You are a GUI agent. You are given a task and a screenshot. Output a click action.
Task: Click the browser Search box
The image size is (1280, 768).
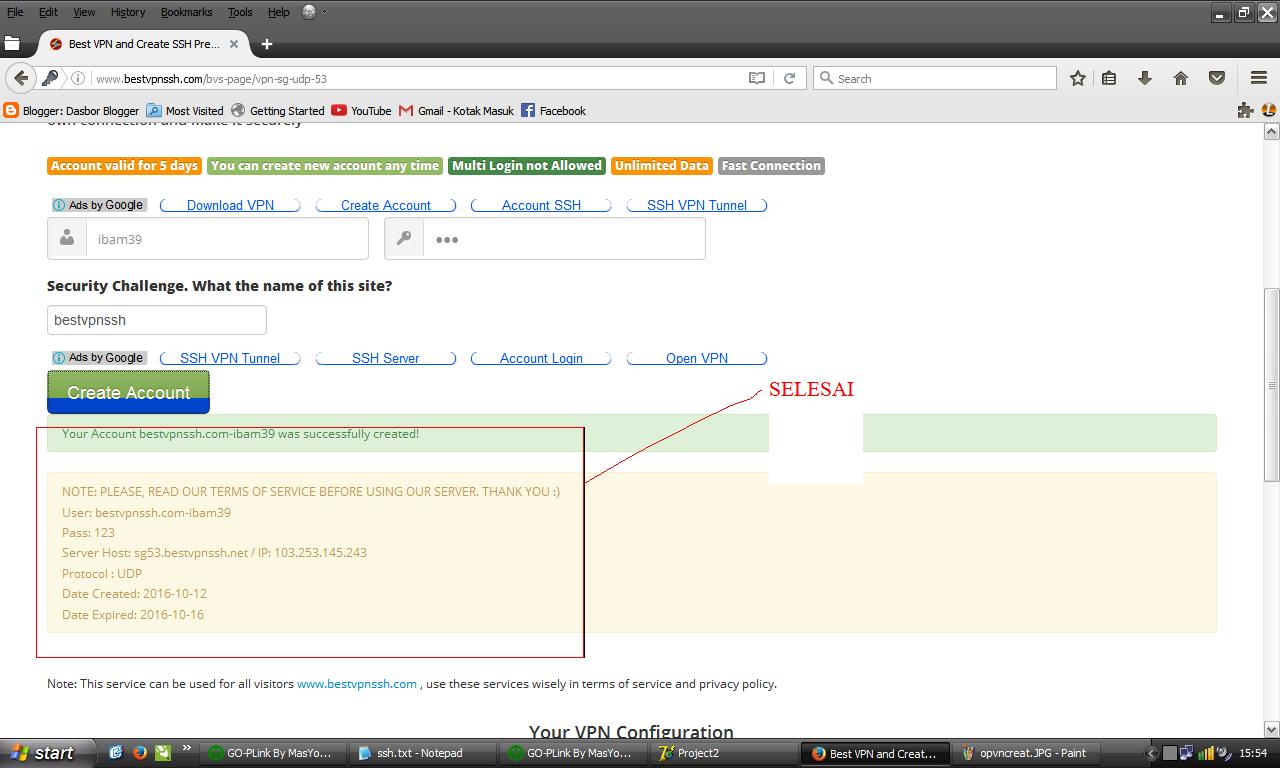[936, 78]
